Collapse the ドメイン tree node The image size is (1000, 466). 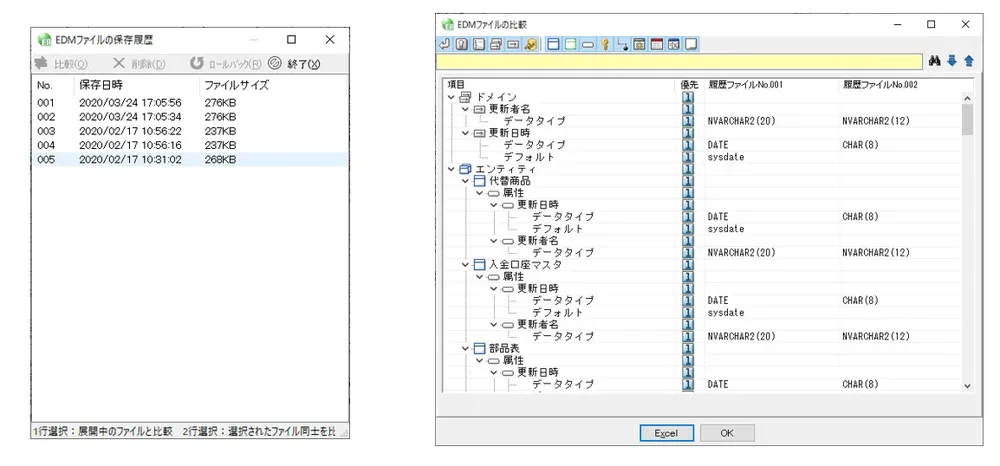tap(452, 97)
